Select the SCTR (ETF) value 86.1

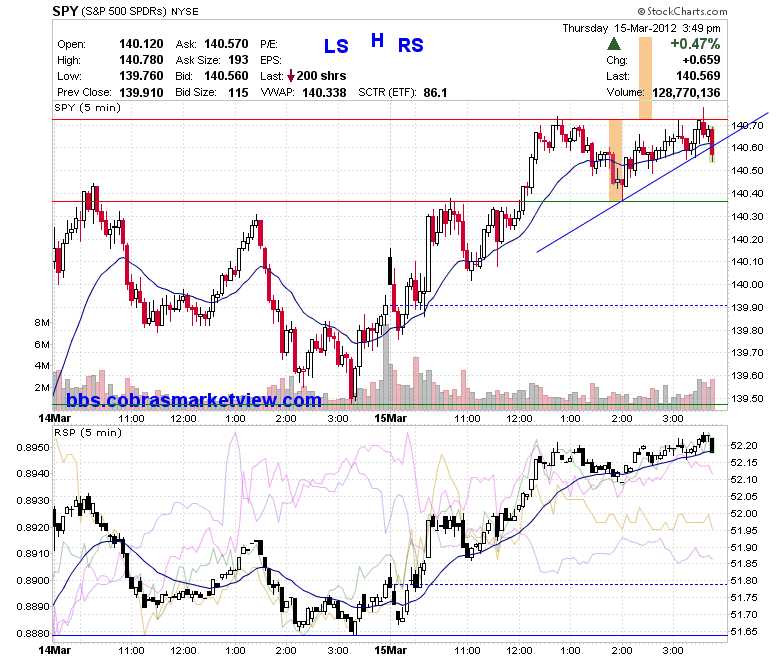click(435, 92)
